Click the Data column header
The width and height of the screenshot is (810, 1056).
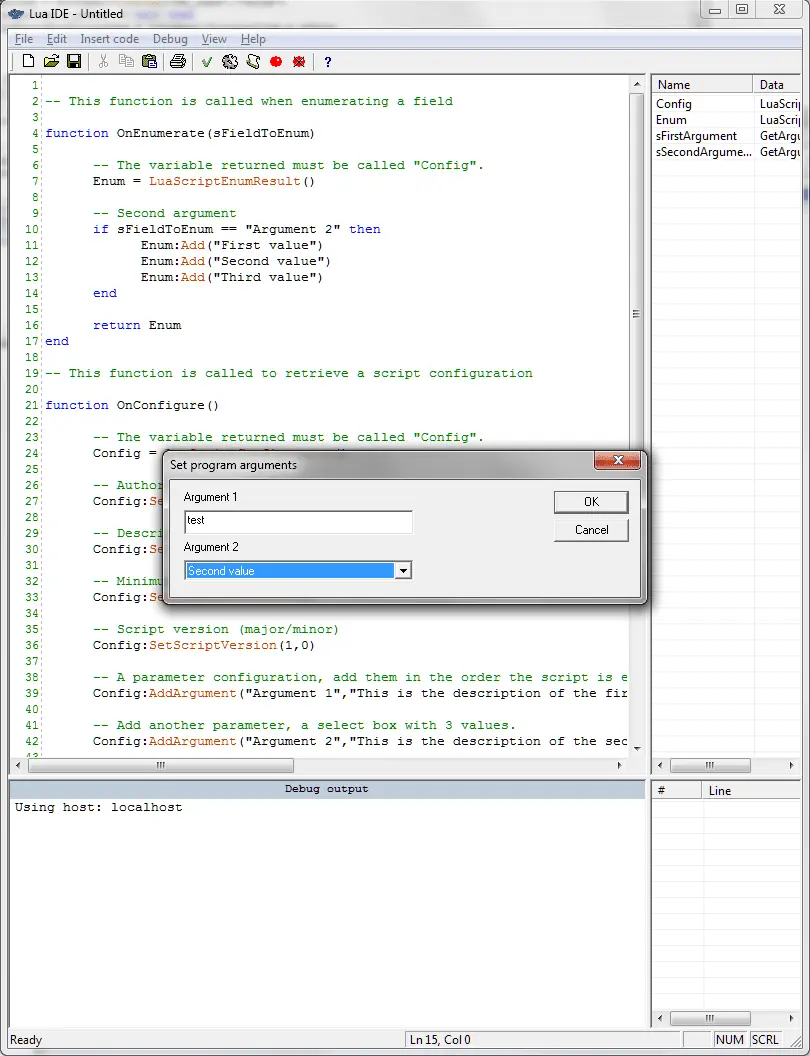(778, 85)
